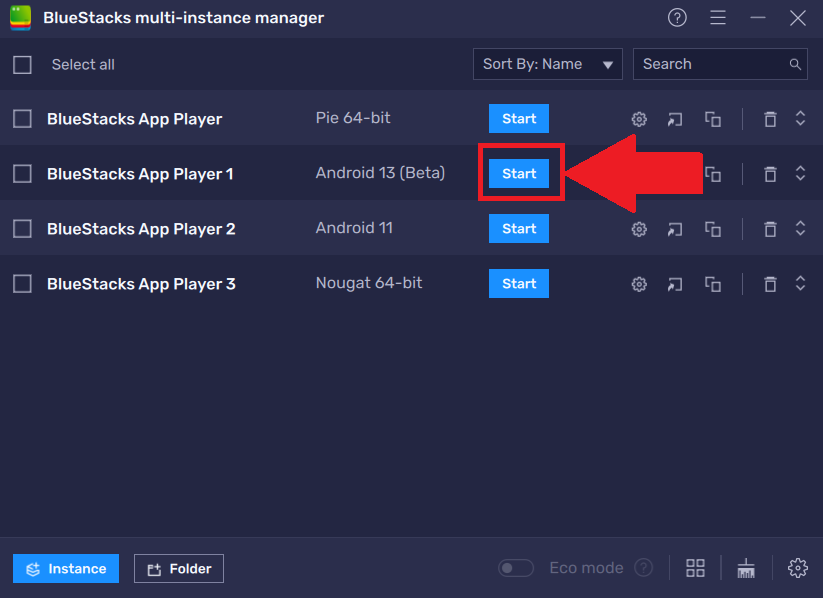
Task: Check the Select all checkbox
Action: coord(22,63)
